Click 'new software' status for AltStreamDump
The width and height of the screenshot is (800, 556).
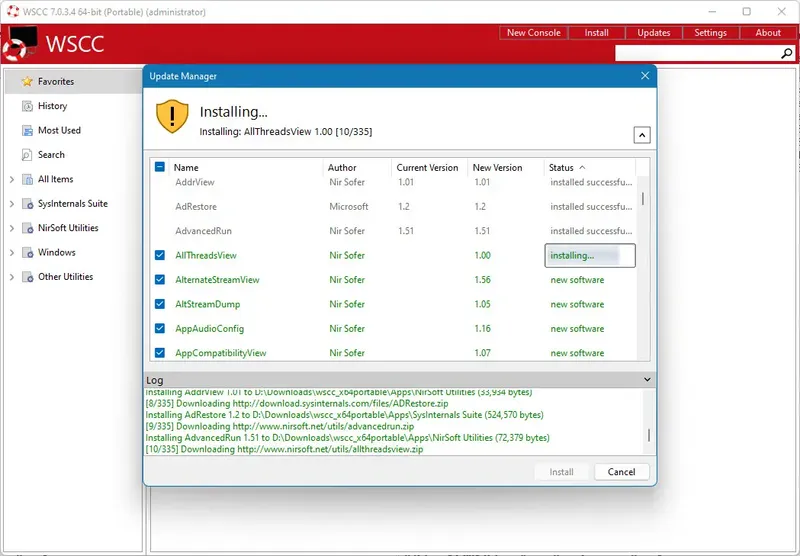577,304
